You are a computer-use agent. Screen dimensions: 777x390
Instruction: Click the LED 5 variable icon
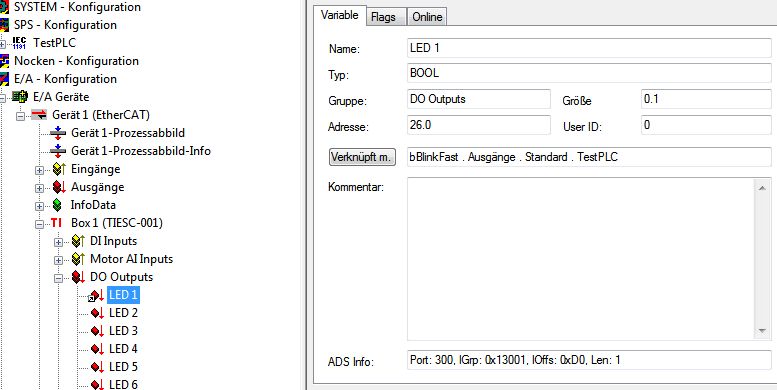pos(97,367)
